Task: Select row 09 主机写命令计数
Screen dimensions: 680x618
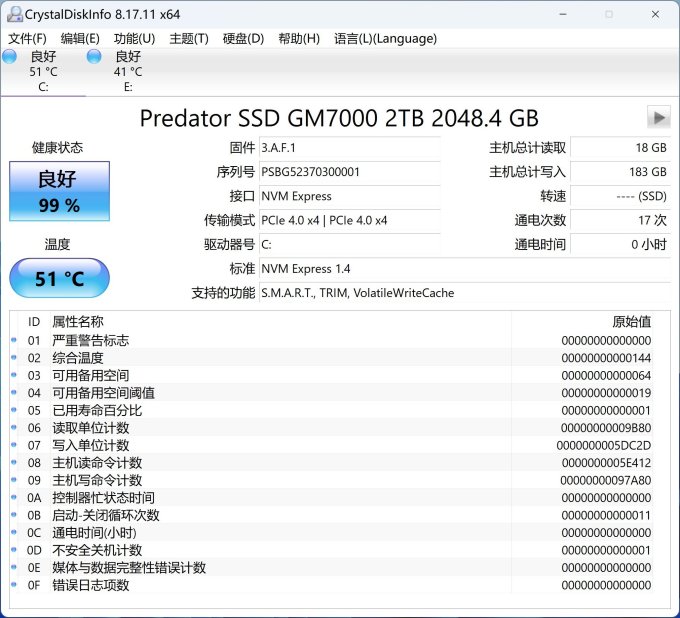Action: [x=332, y=480]
